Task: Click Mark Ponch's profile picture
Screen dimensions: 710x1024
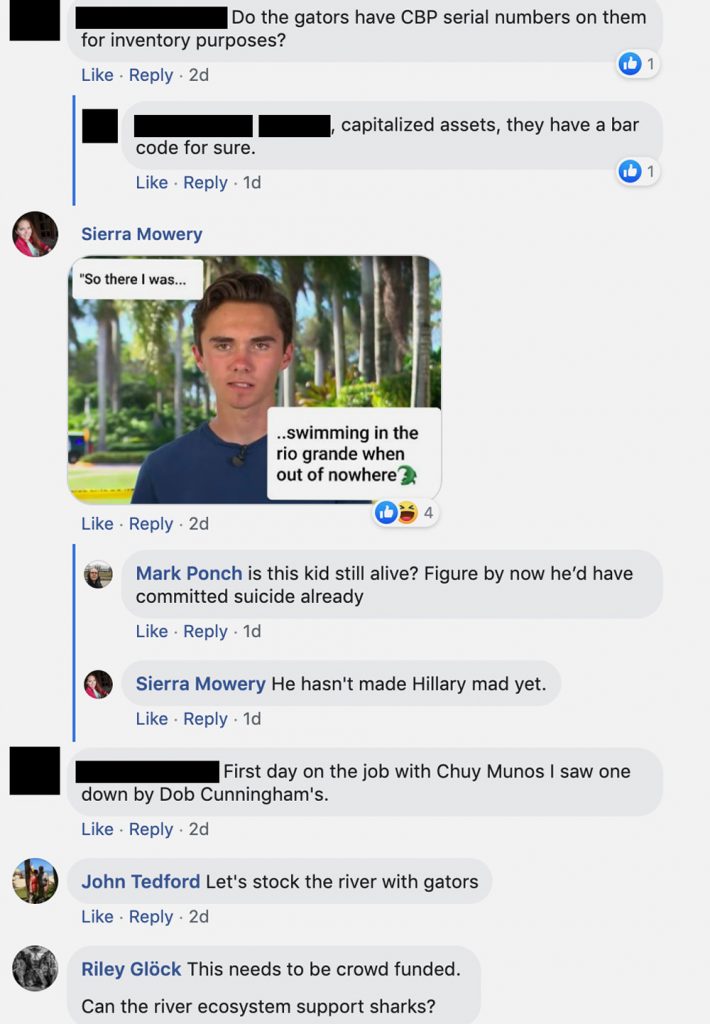Action: coord(98,574)
